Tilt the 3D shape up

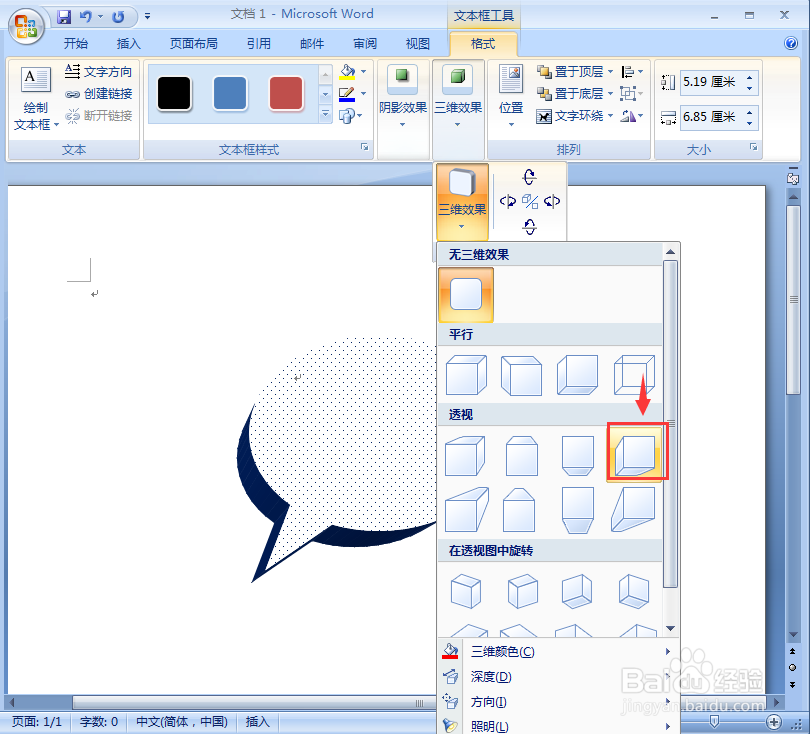[529, 177]
